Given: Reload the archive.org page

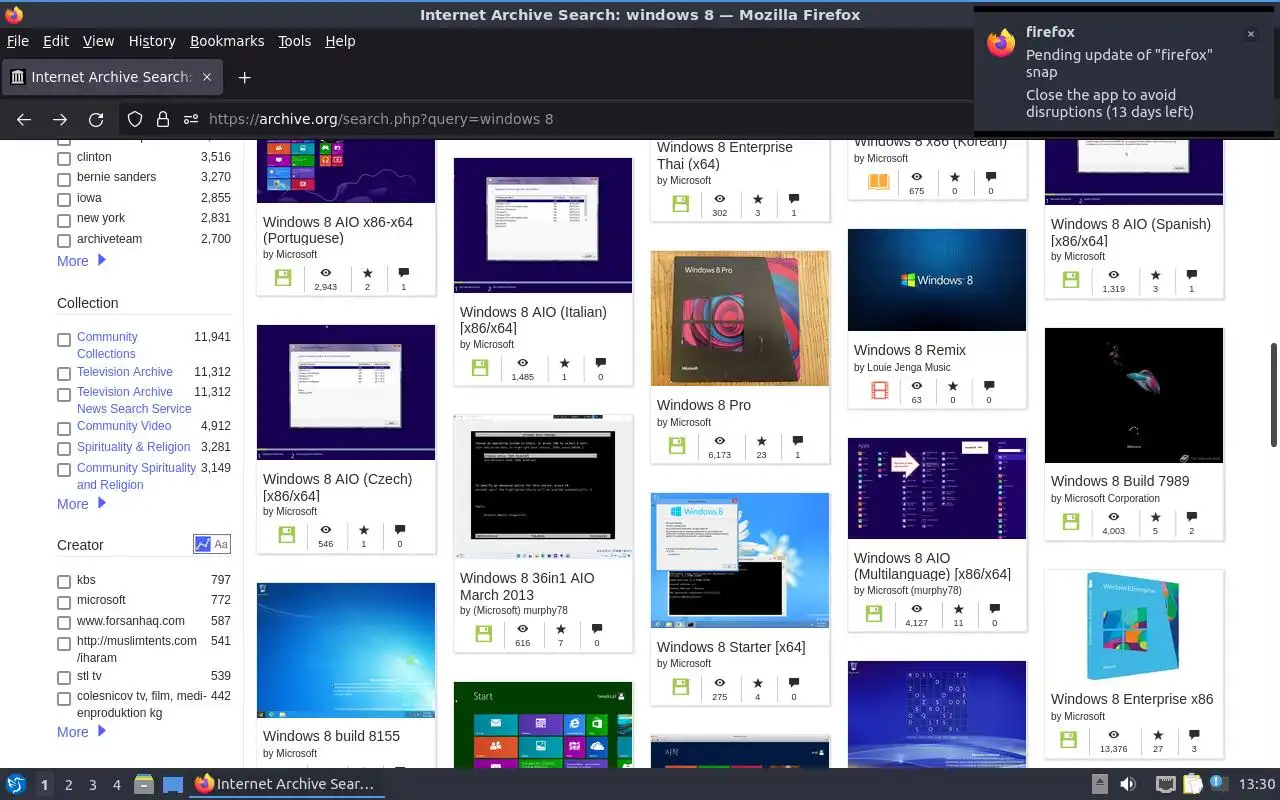Looking at the screenshot, I should pyautogui.click(x=96, y=119).
